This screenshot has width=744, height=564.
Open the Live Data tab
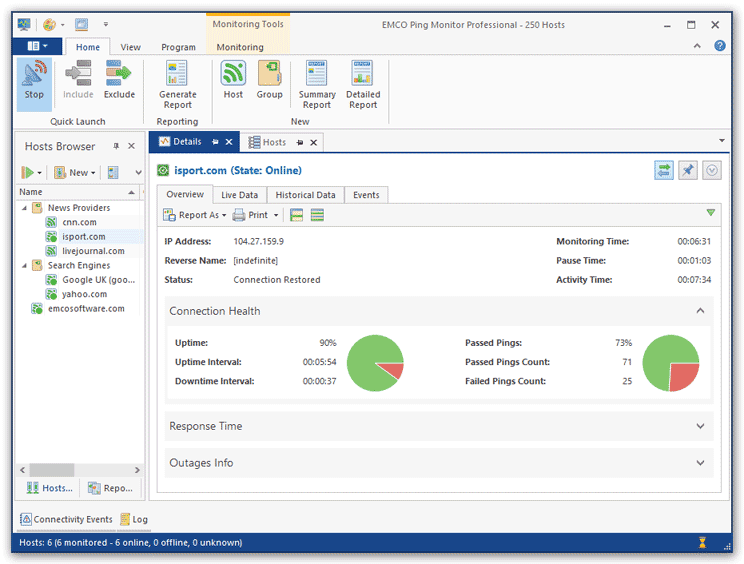click(x=239, y=195)
